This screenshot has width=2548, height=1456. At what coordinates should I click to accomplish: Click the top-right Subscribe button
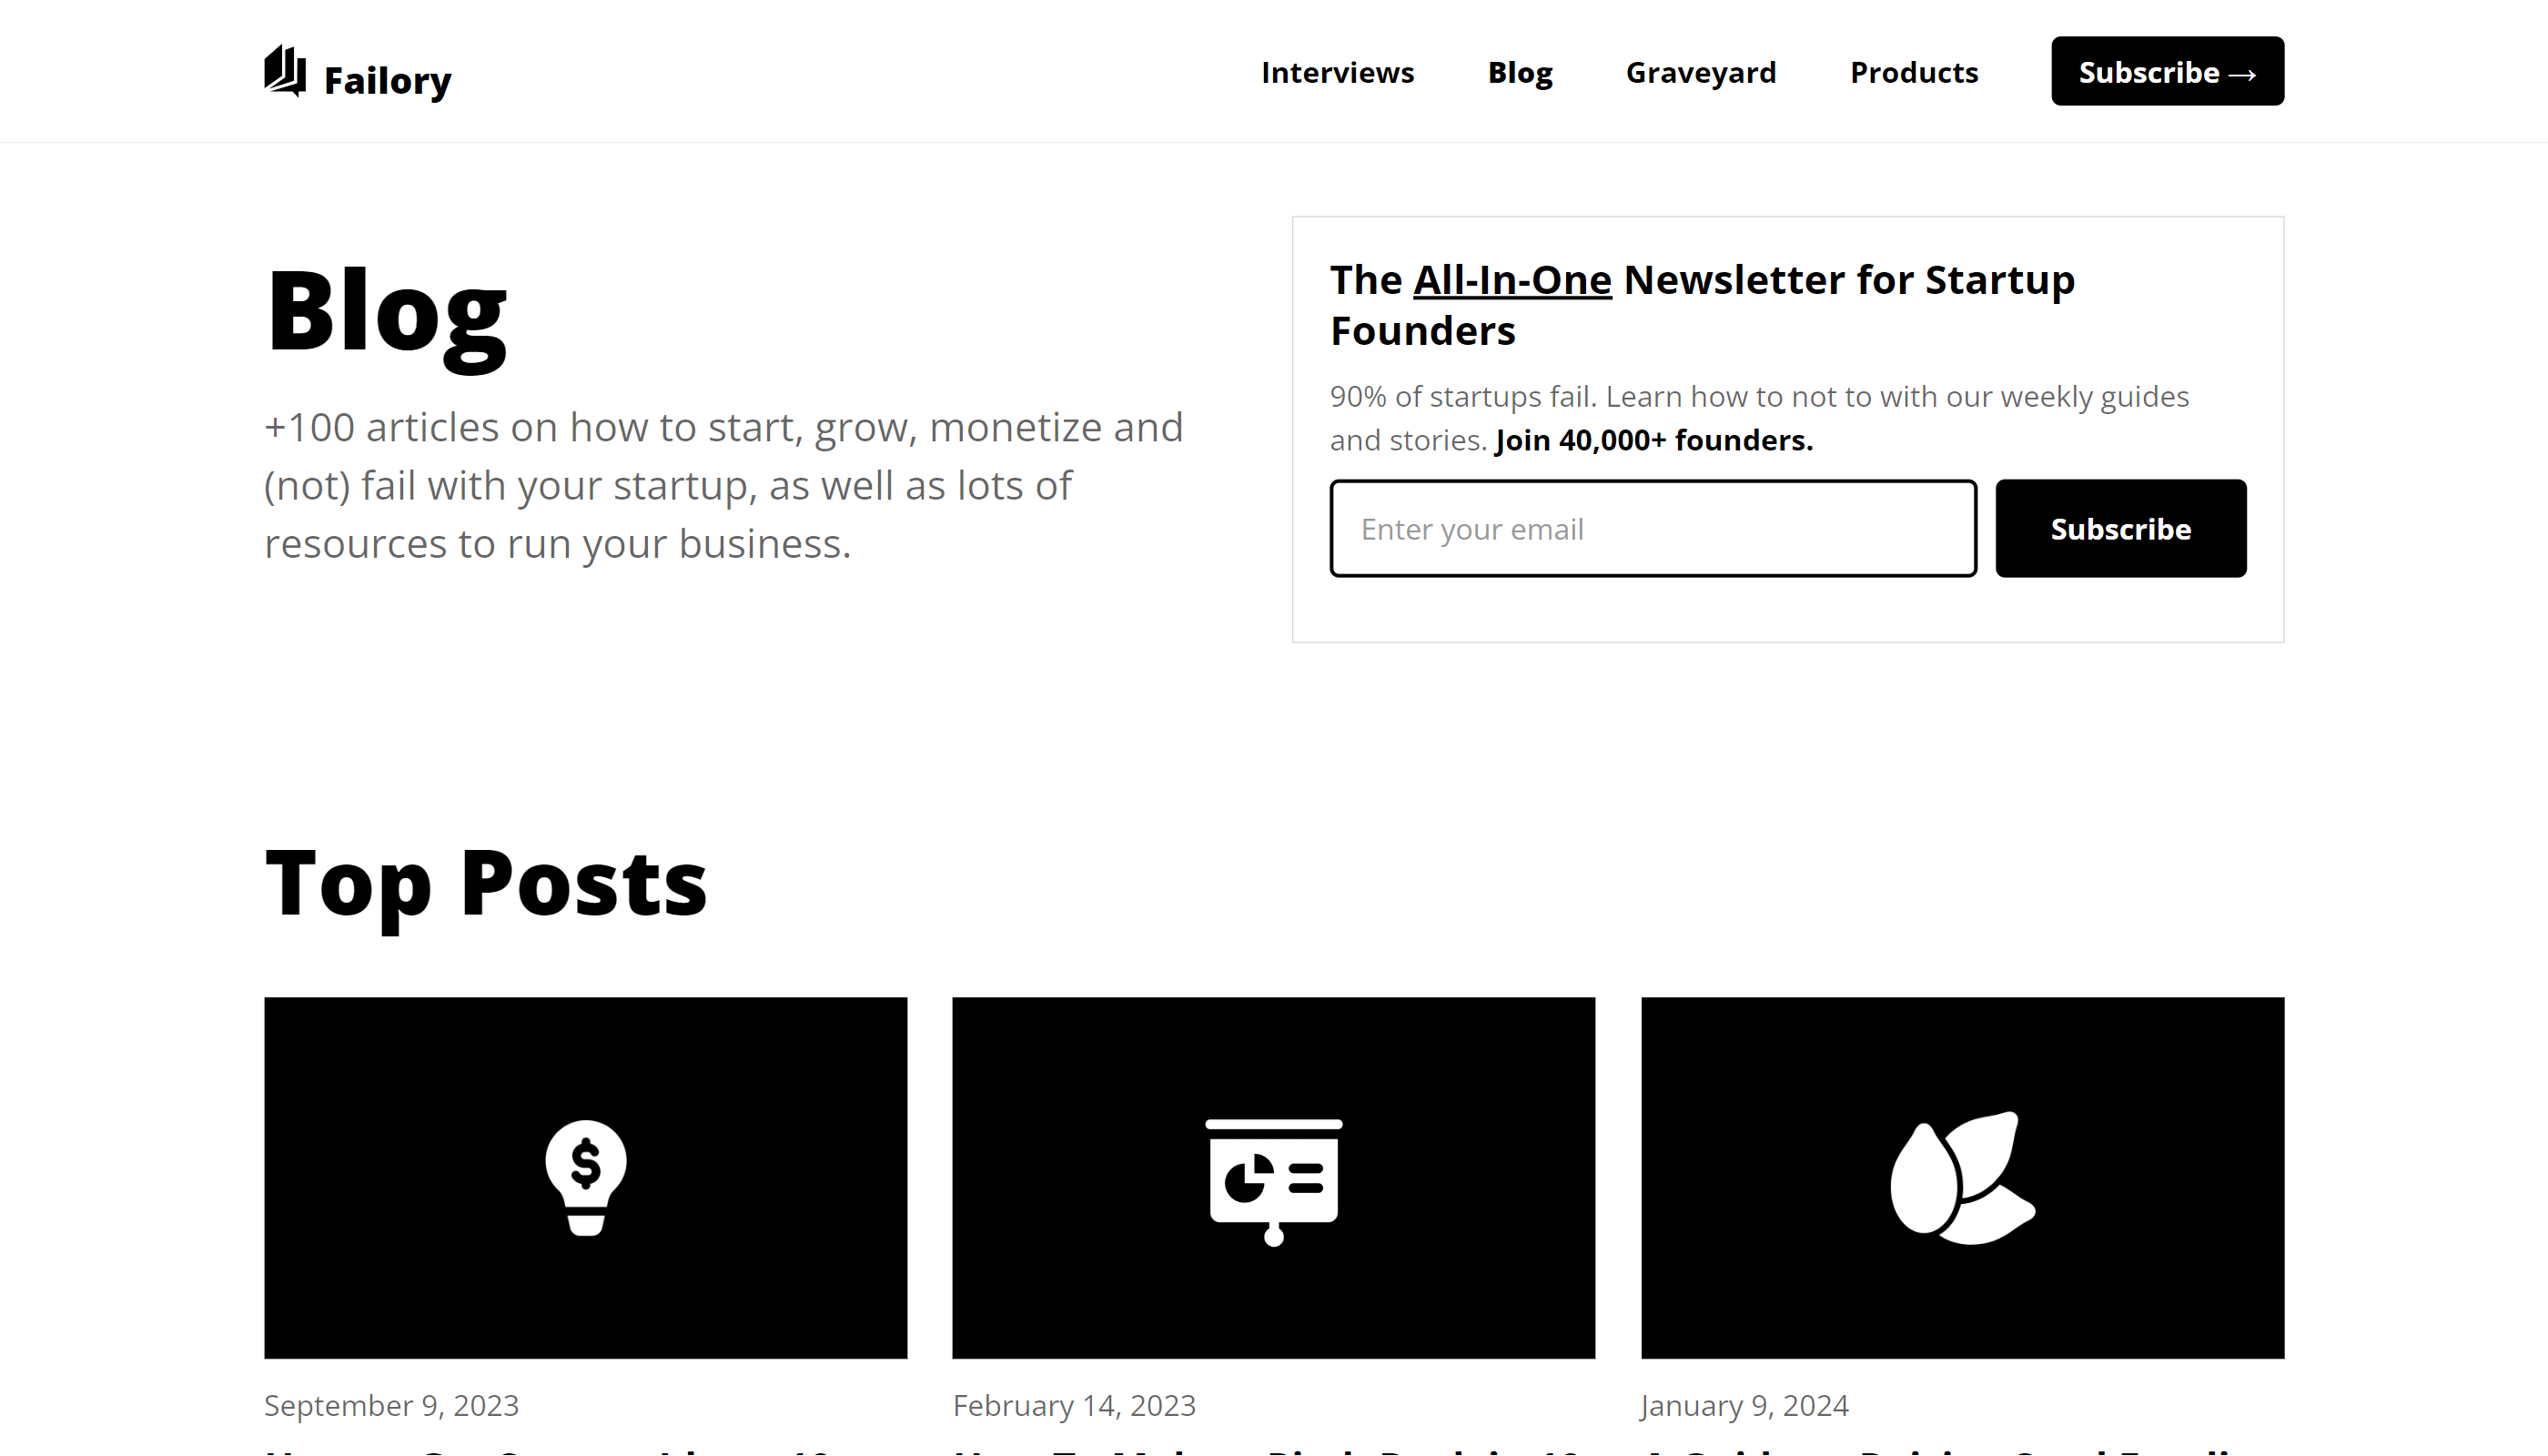point(2167,71)
